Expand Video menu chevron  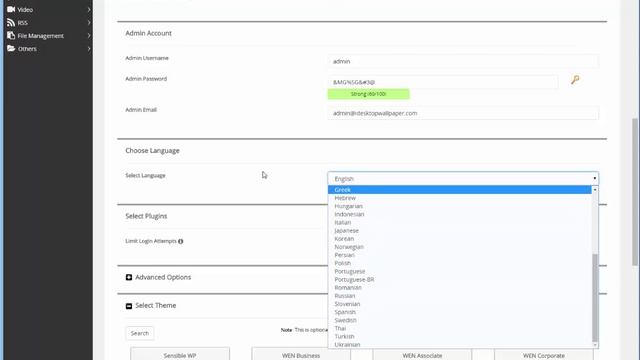pos(89,9)
